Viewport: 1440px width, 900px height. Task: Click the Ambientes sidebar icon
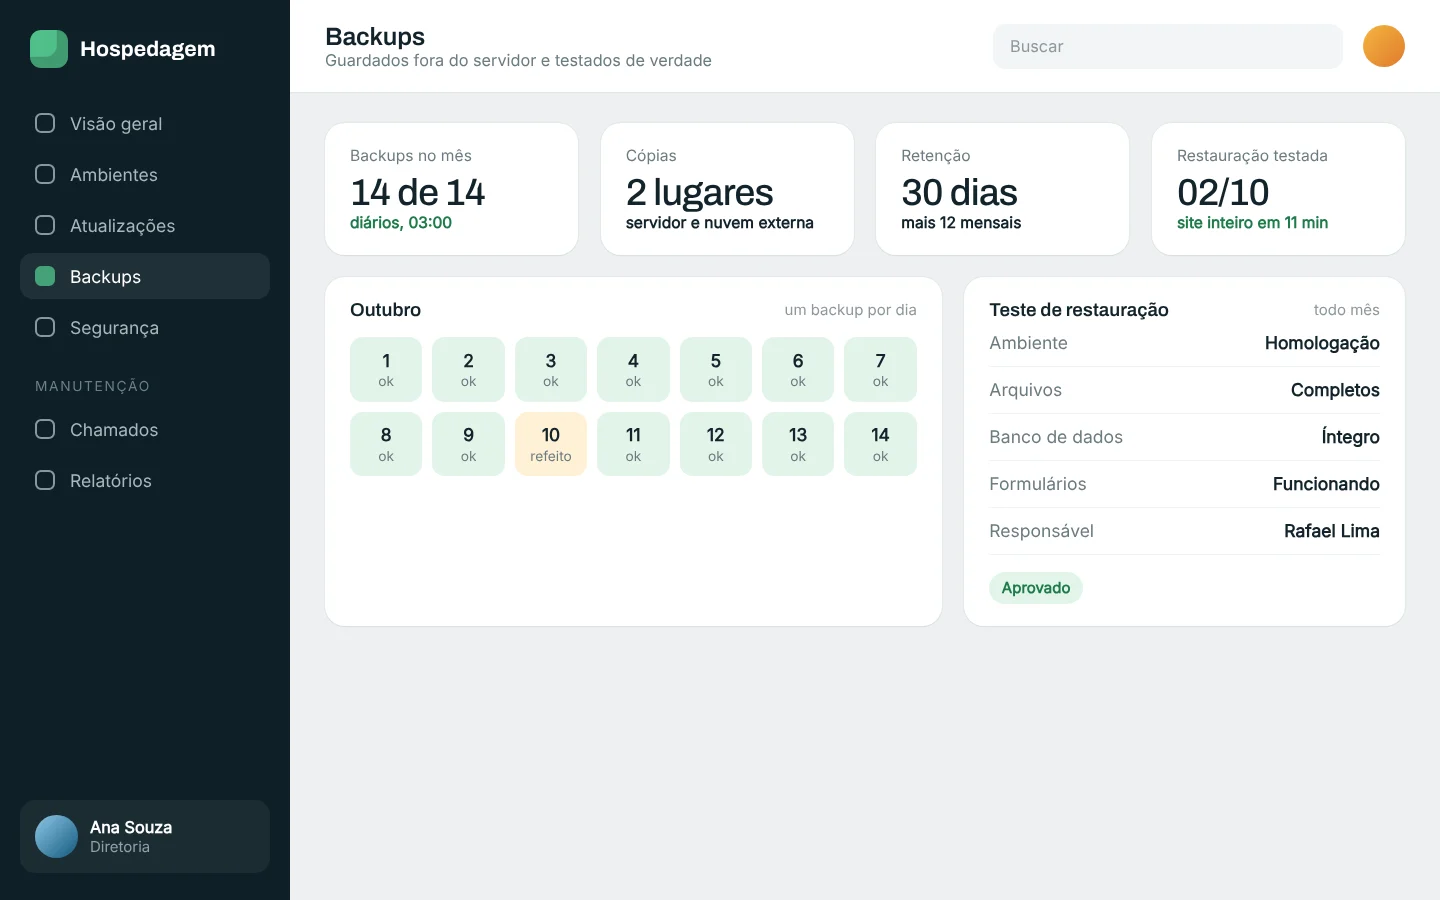(x=45, y=174)
